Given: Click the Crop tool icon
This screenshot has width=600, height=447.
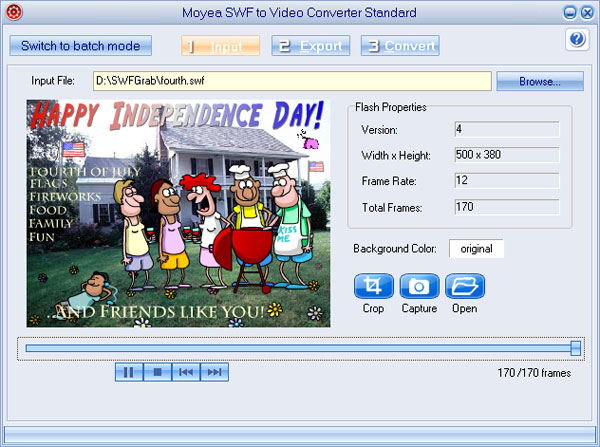Looking at the screenshot, I should pos(373,286).
